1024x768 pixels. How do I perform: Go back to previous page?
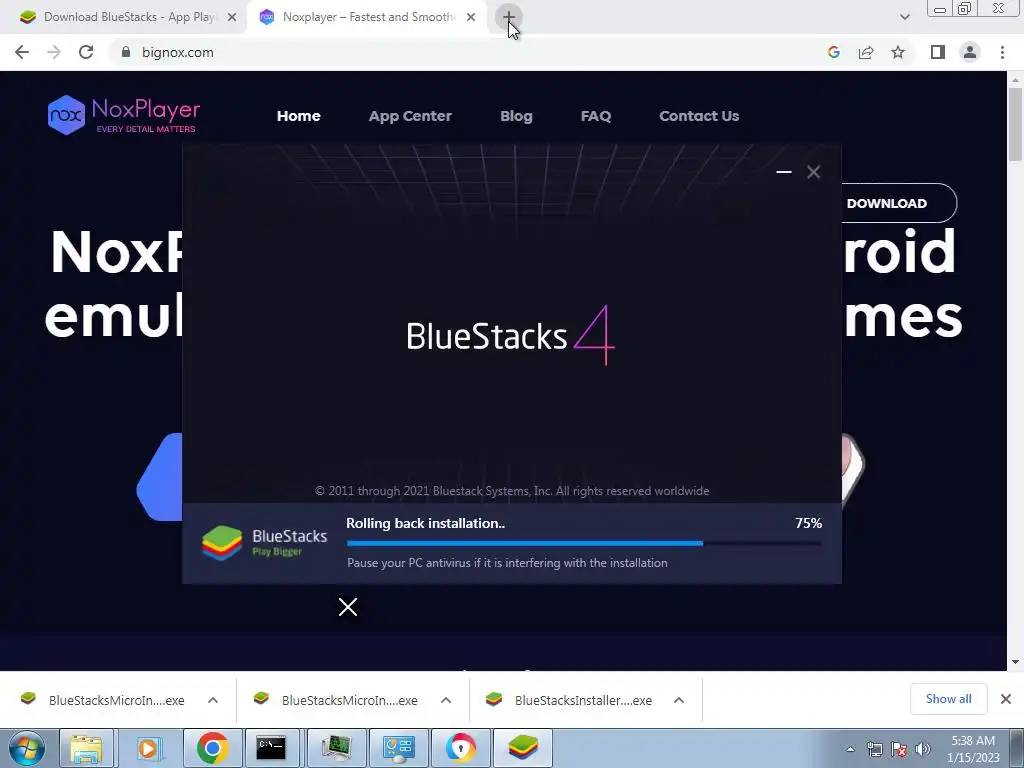point(22,52)
